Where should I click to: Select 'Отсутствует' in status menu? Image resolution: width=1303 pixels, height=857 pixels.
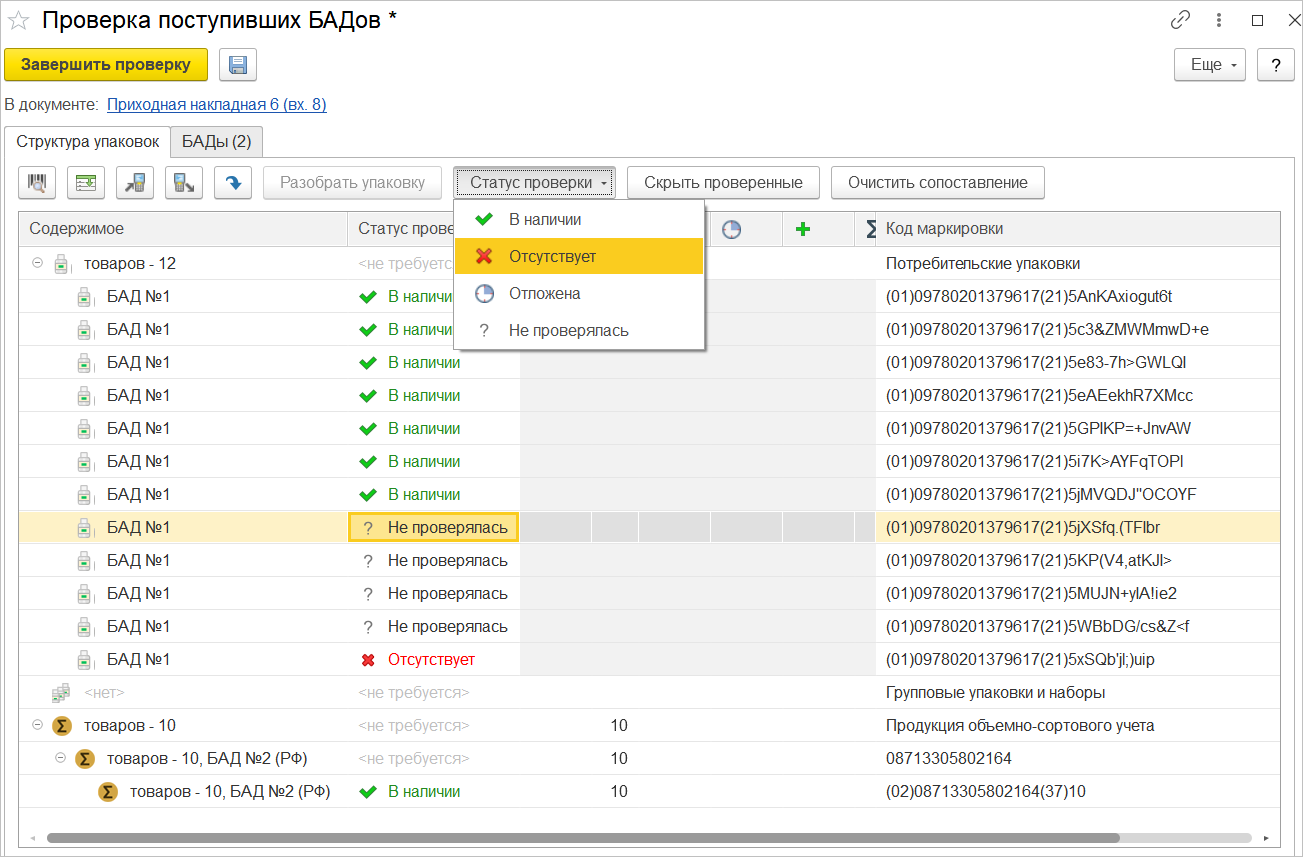(x=552, y=256)
